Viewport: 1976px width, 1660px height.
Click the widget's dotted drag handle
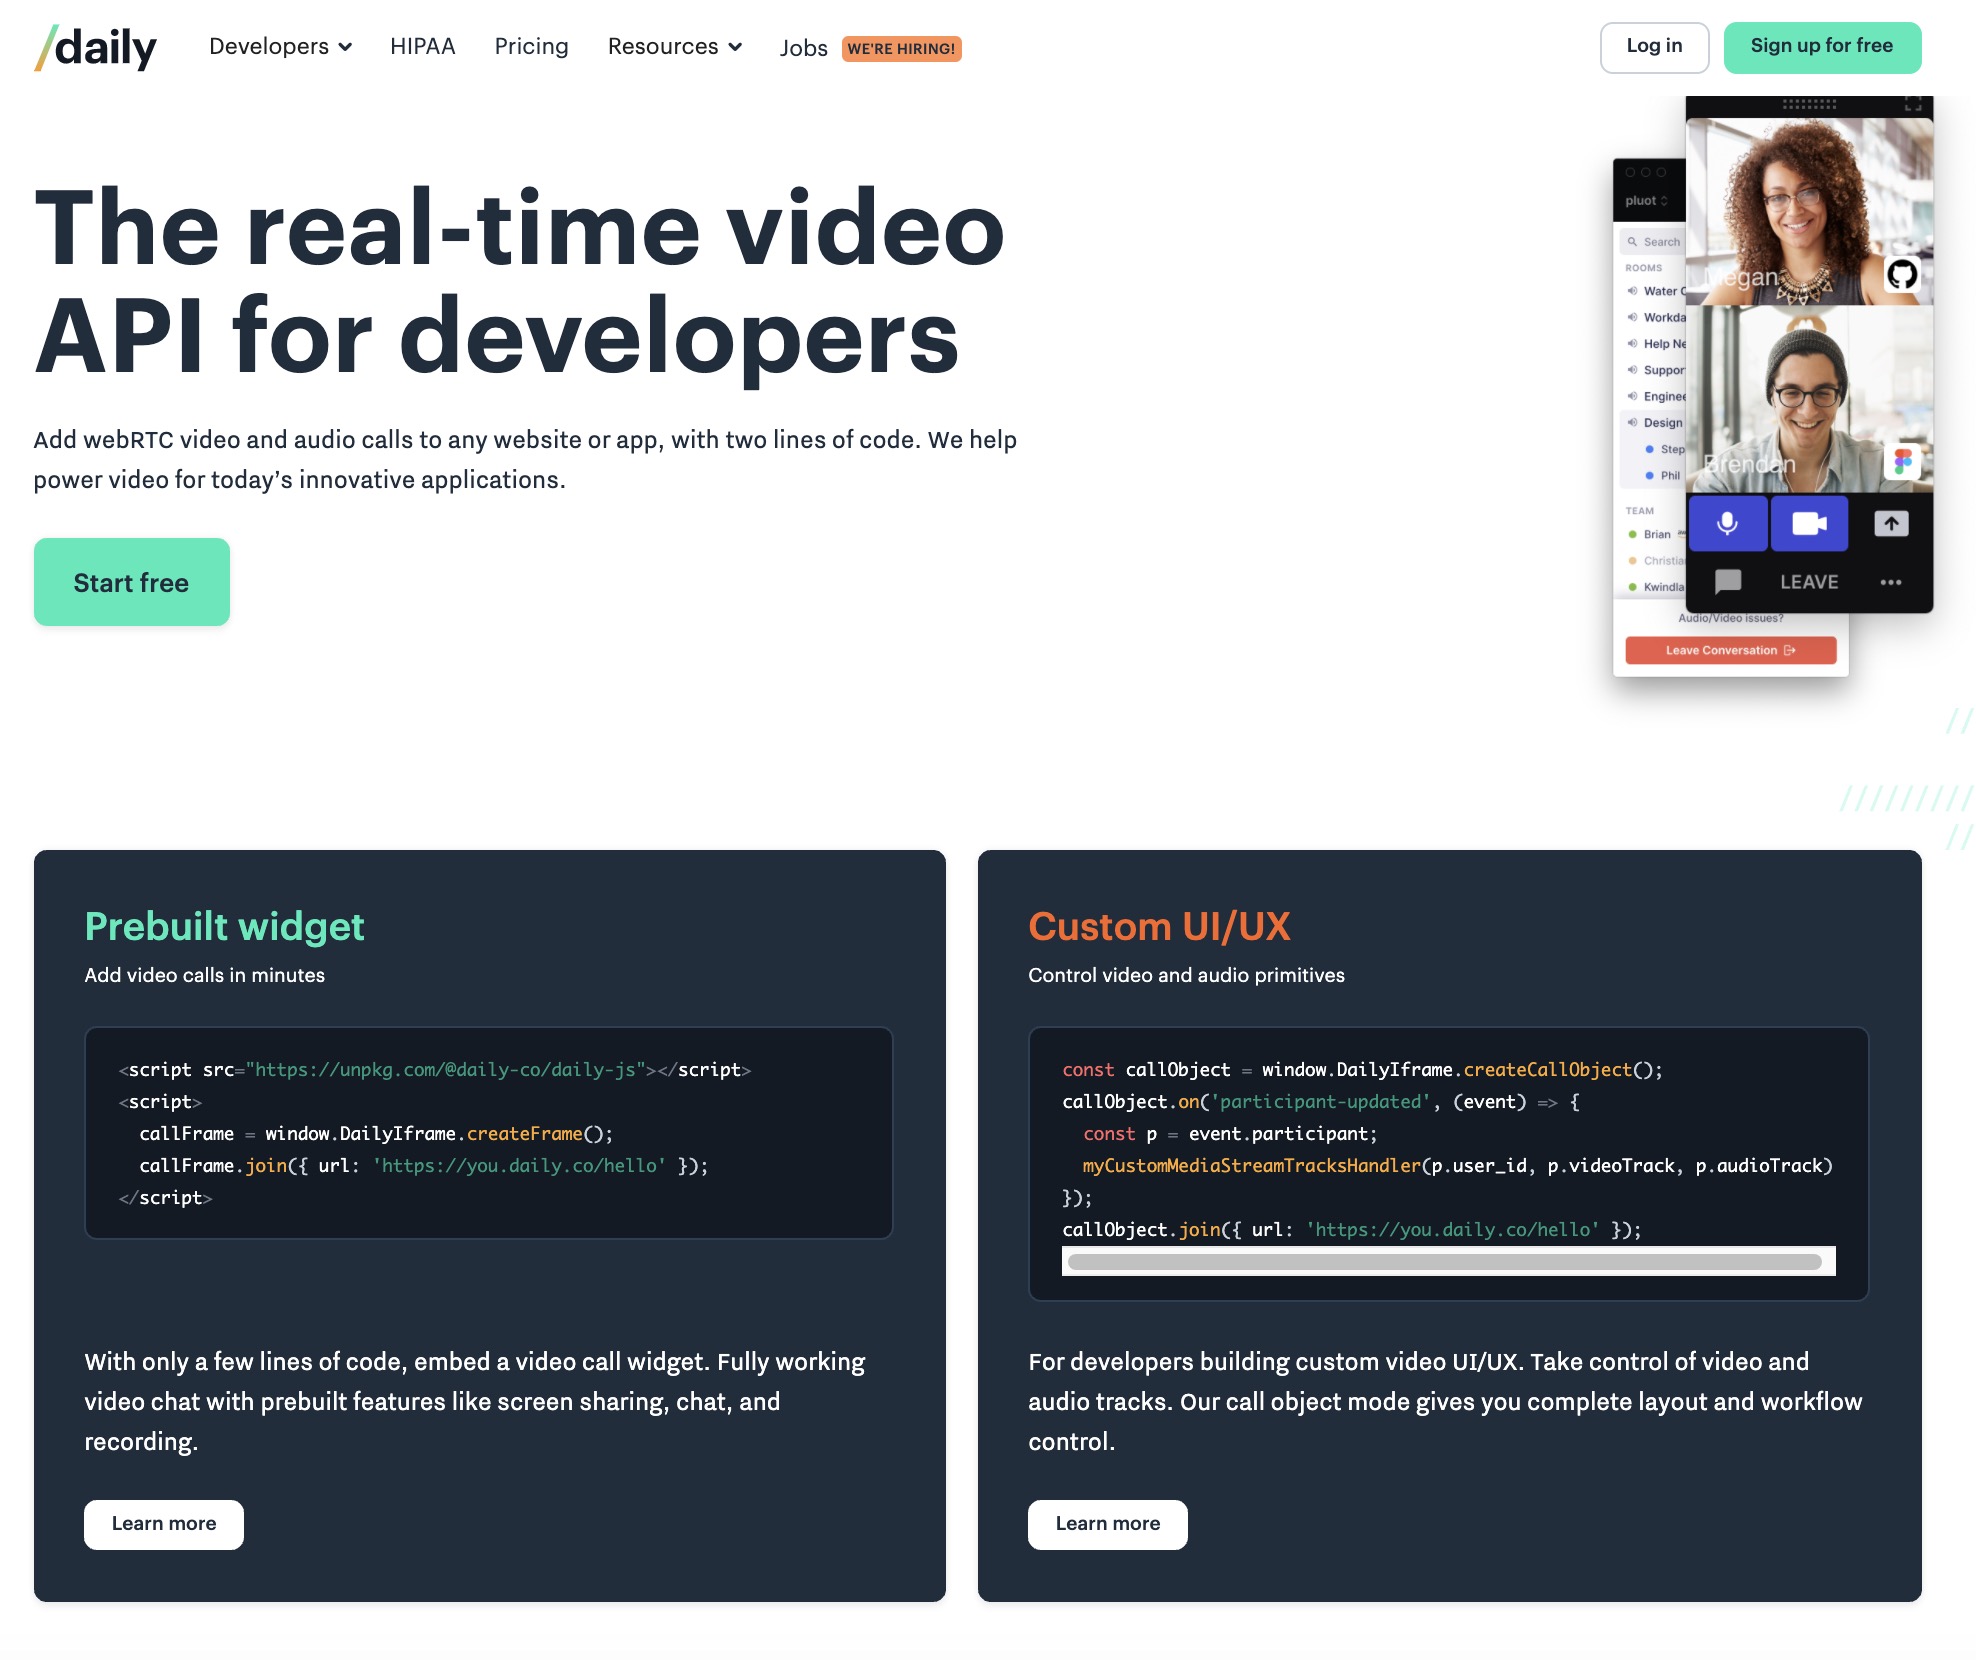(x=1809, y=104)
